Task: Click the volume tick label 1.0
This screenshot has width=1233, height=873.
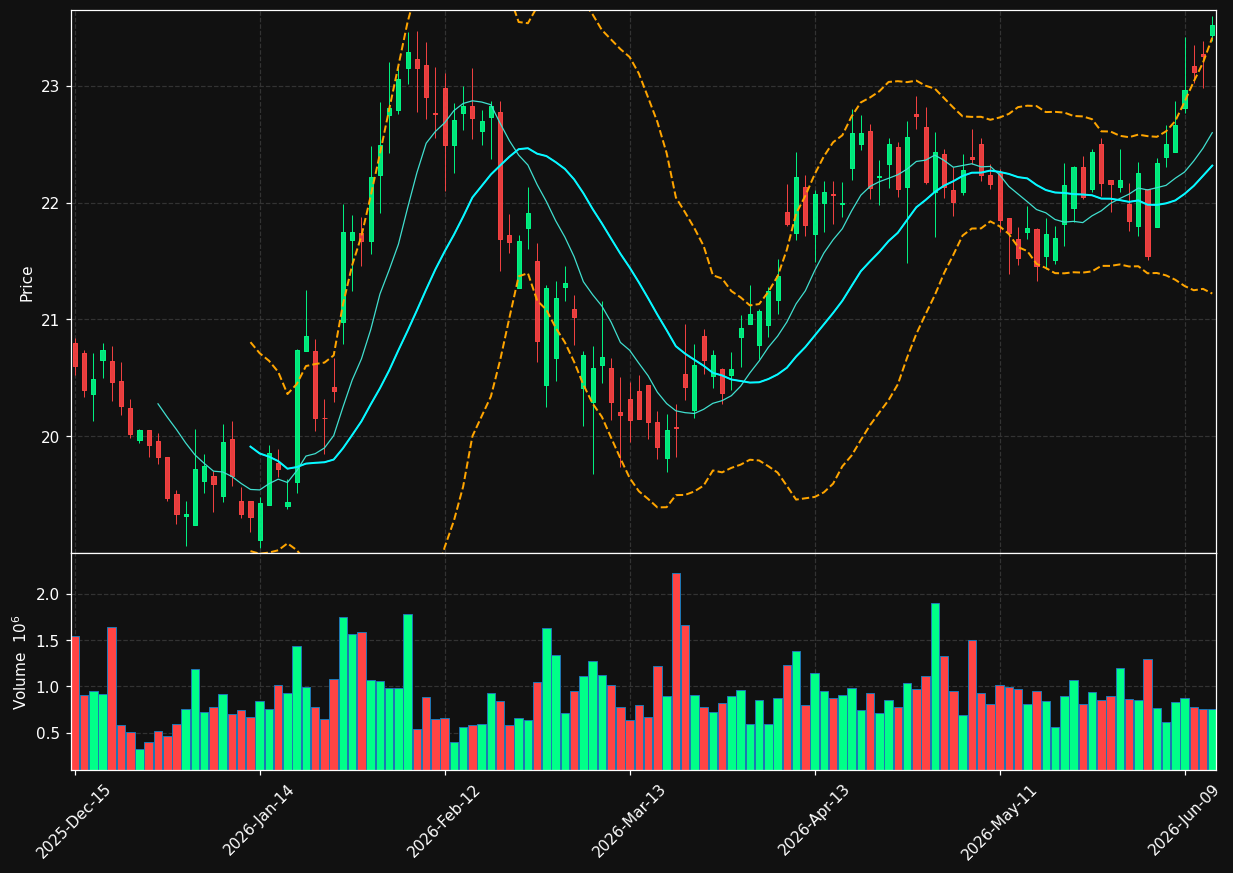Action: [x=49, y=688]
